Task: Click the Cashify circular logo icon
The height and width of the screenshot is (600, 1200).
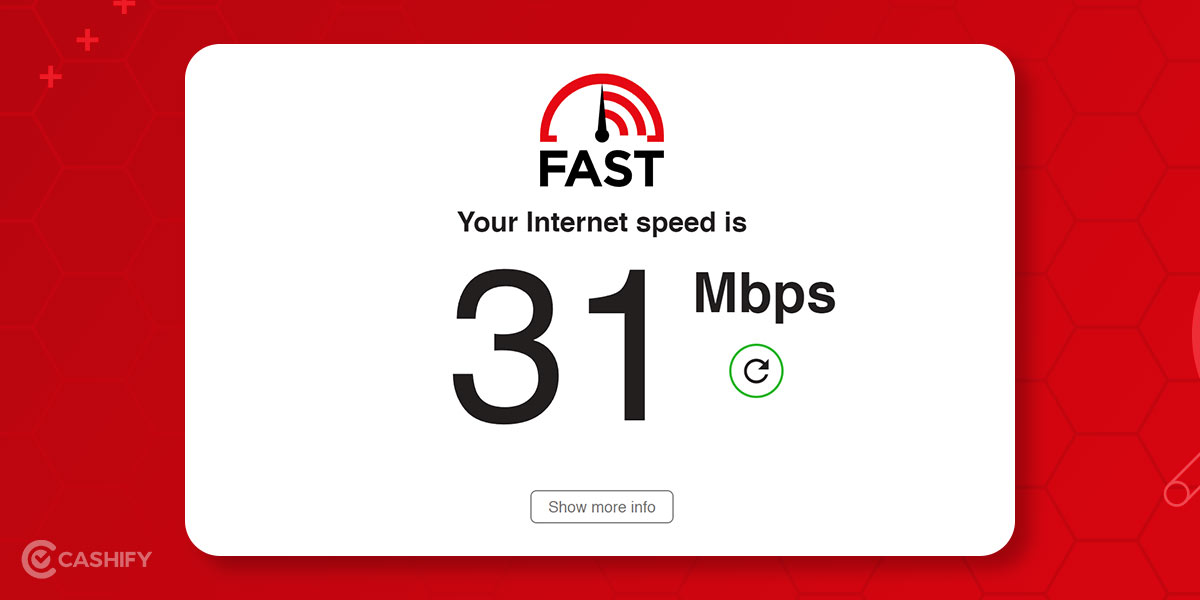Action: pos(38,558)
